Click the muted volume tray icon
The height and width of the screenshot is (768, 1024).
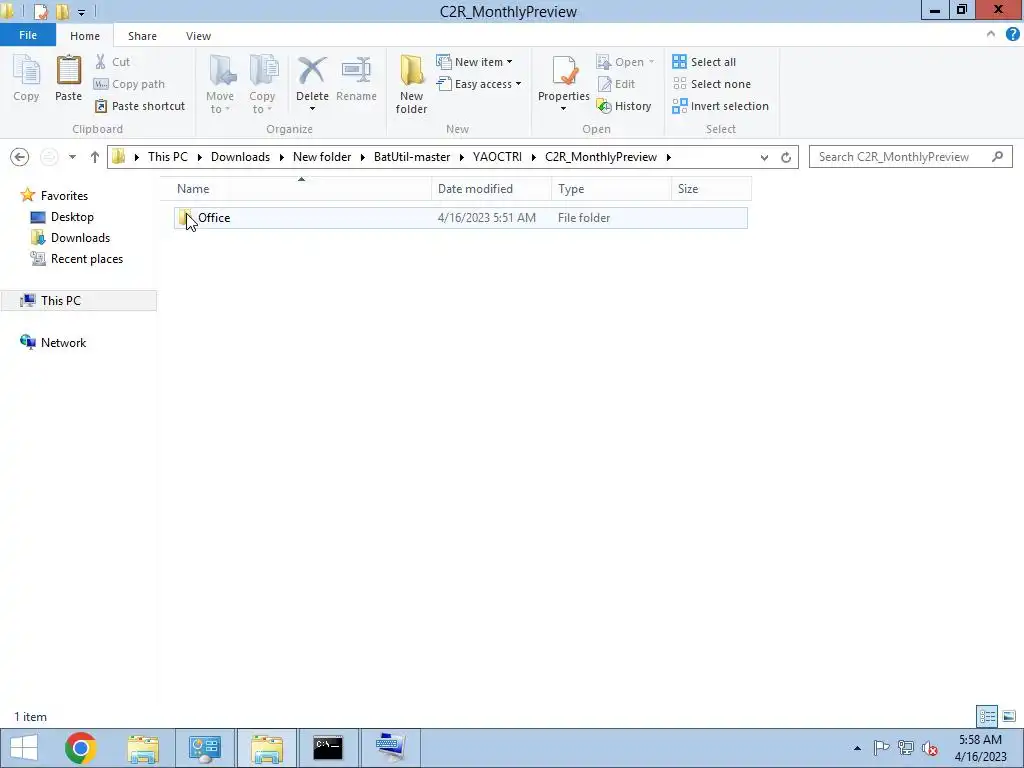pos(930,748)
